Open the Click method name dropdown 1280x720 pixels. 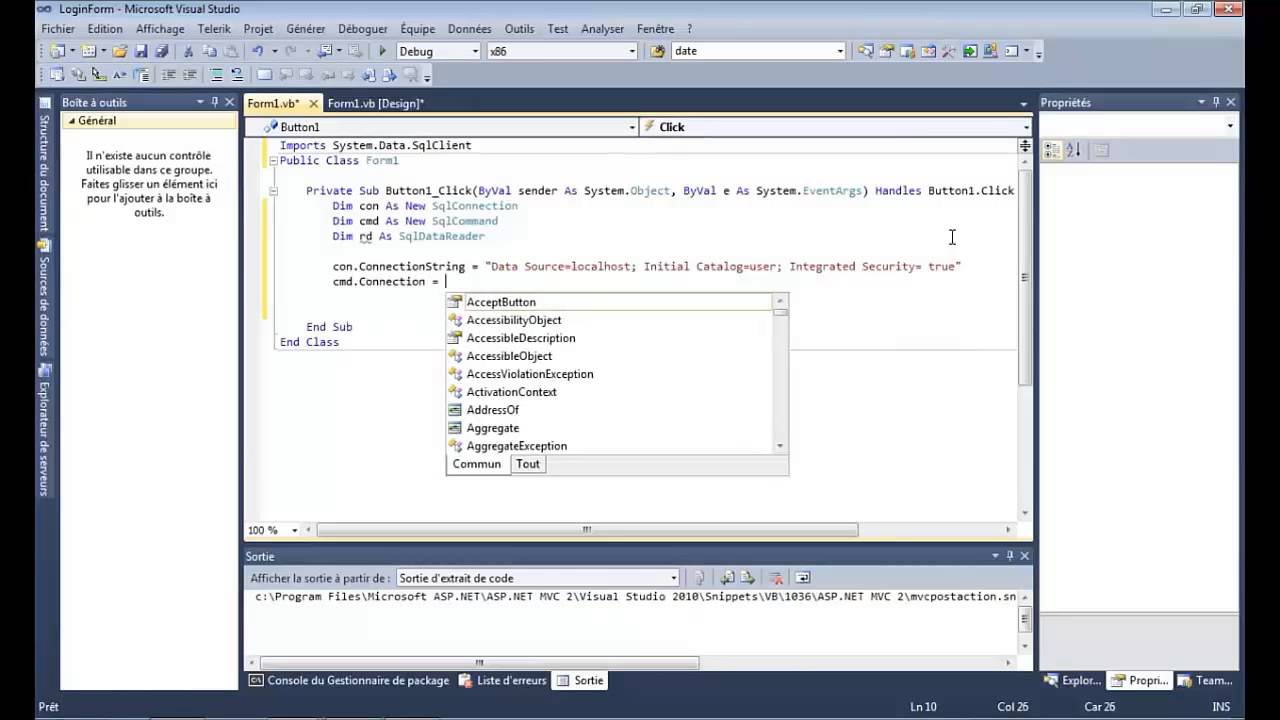click(x=1026, y=127)
